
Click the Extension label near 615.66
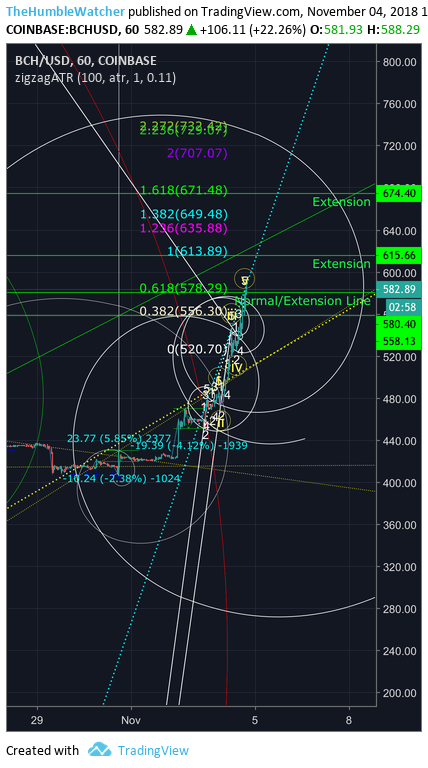[341, 264]
